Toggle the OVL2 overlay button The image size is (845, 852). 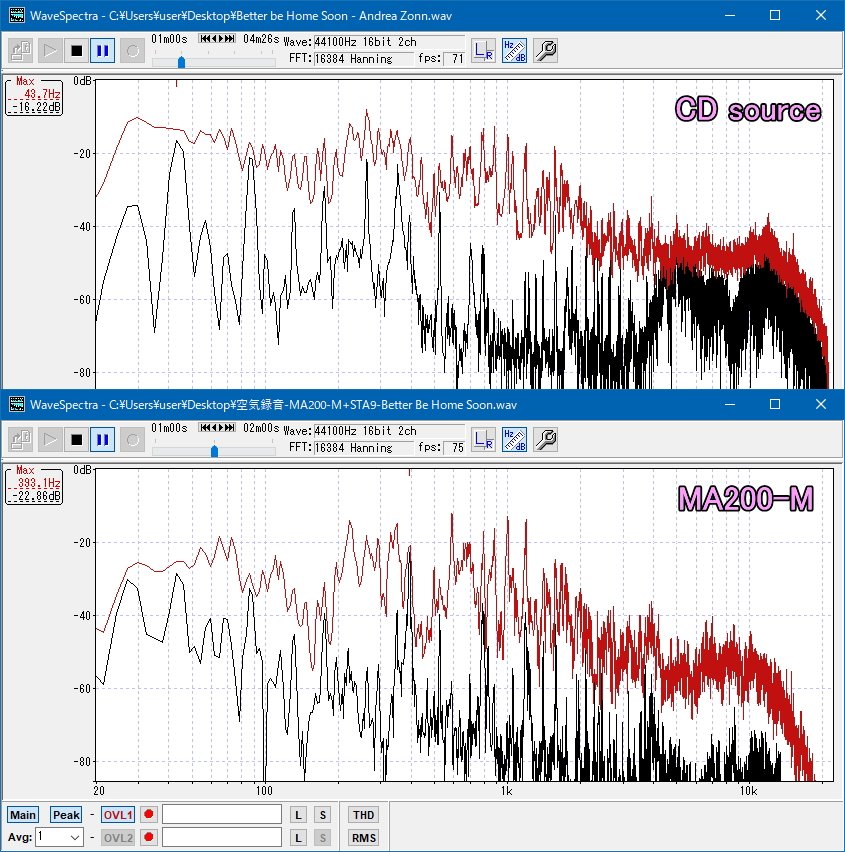pos(118,837)
